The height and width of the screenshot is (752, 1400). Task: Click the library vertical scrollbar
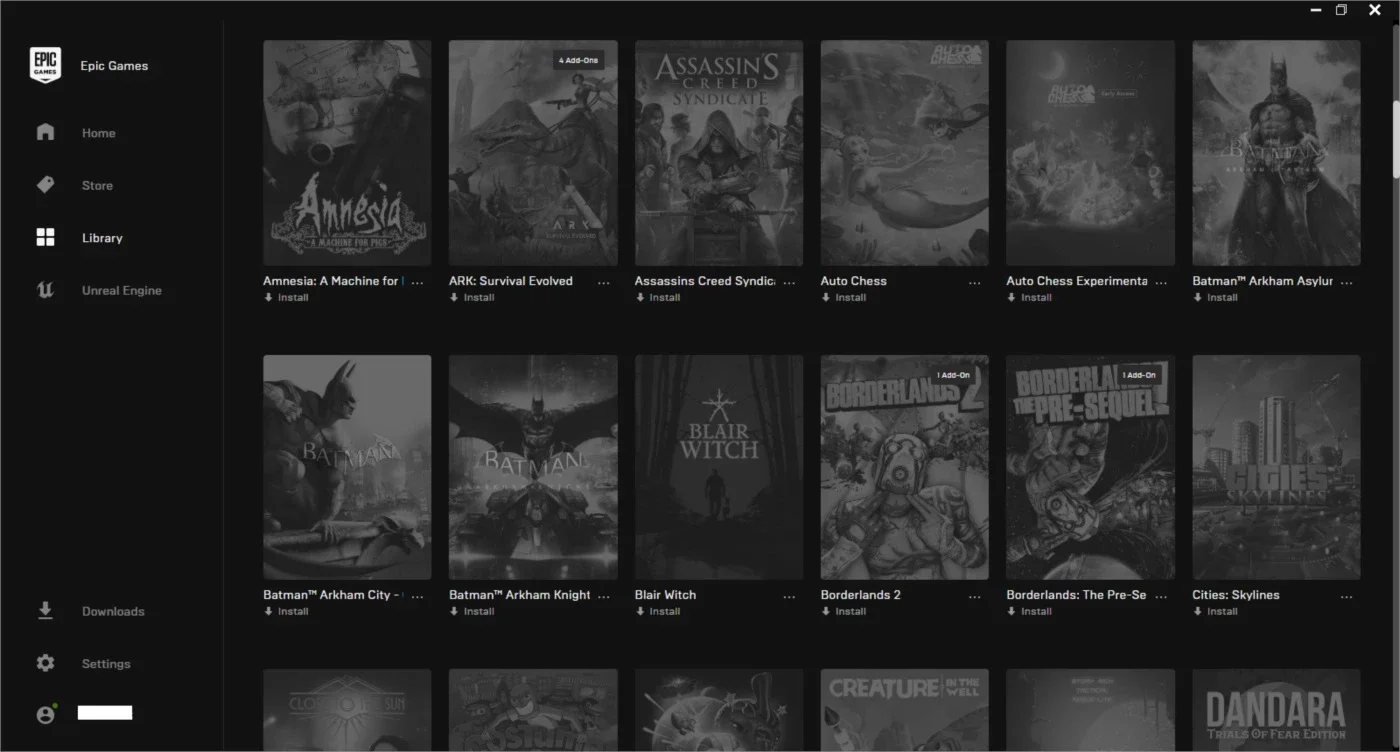(x=1395, y=139)
